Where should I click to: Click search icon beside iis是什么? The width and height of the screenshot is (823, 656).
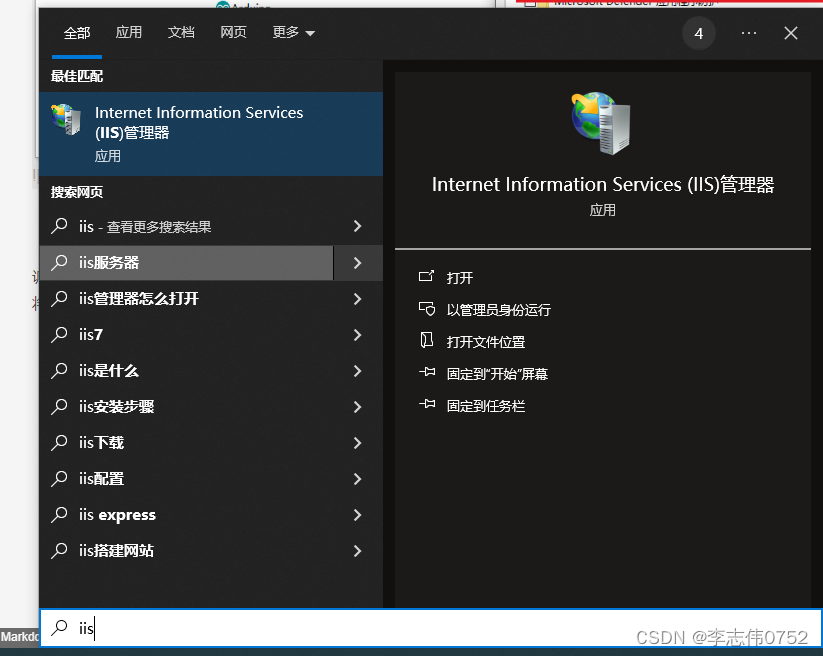pos(59,371)
